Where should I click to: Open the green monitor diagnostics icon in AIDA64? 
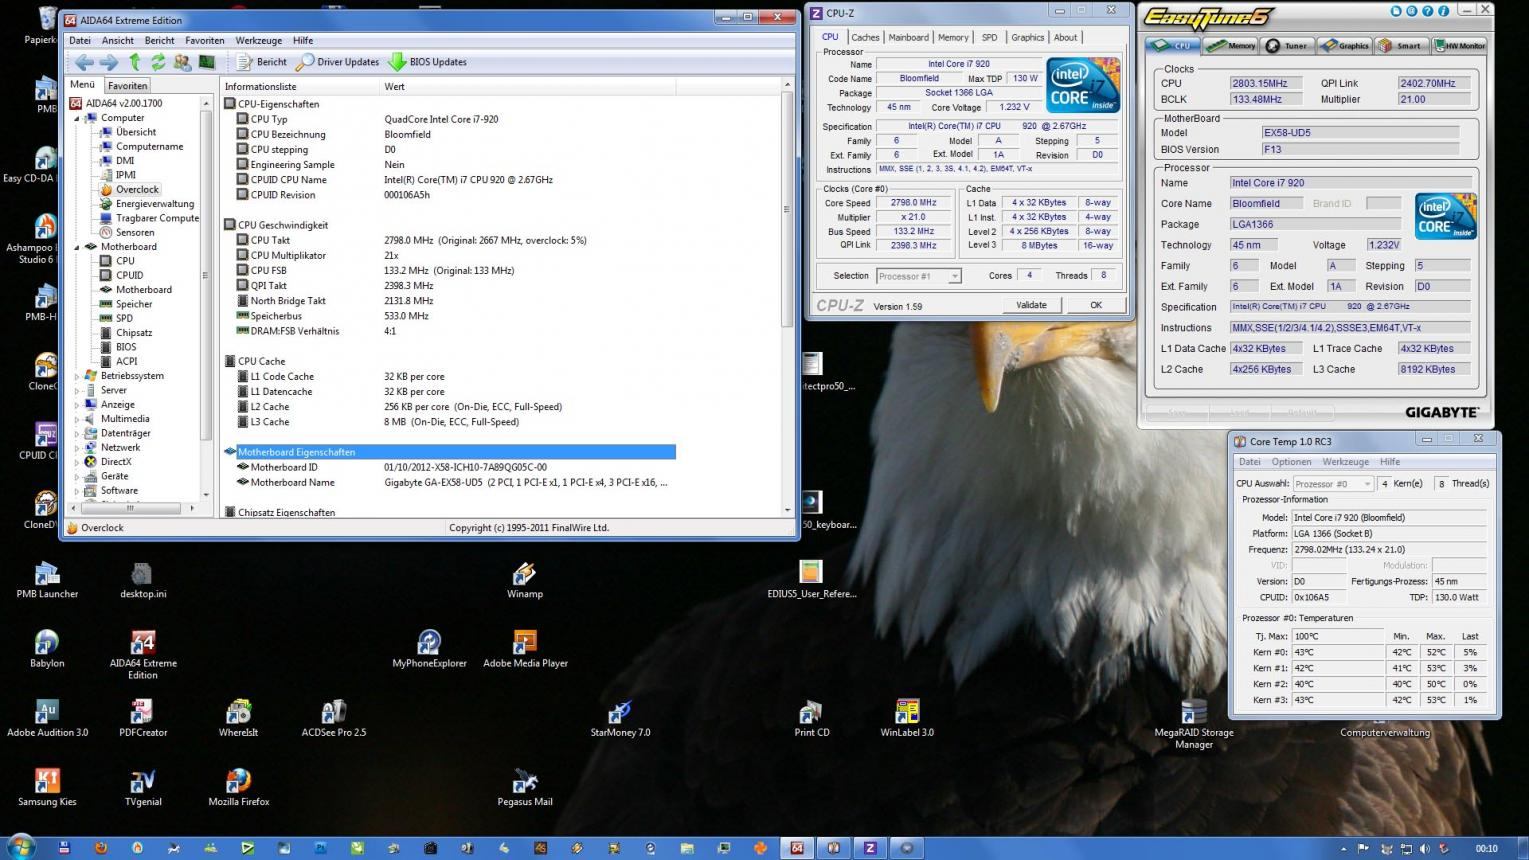coord(206,62)
